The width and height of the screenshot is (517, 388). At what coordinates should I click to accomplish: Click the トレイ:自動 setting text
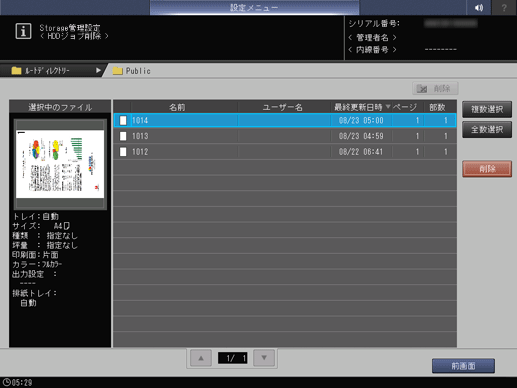click(x=36, y=217)
